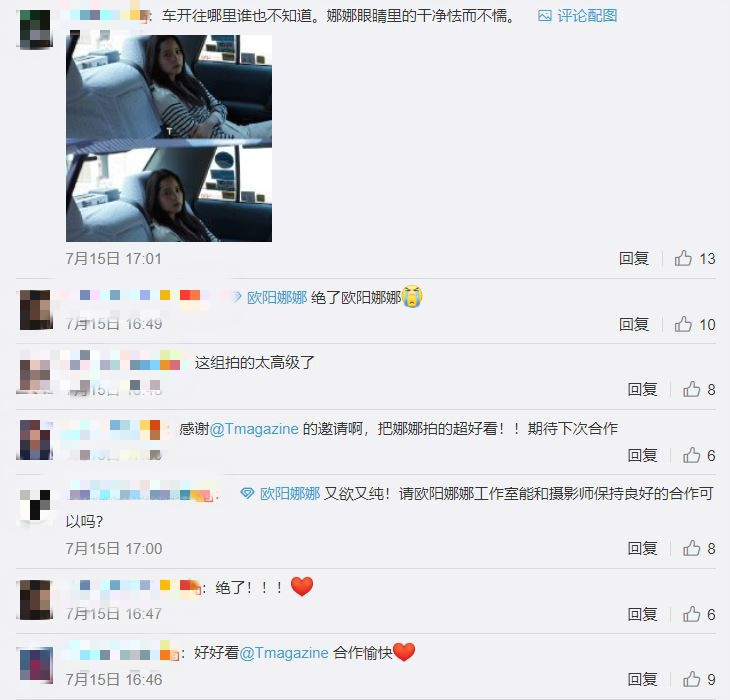Reply to the 16:46 '合作愉快' comment
This screenshot has width=730, height=700.
click(642, 680)
